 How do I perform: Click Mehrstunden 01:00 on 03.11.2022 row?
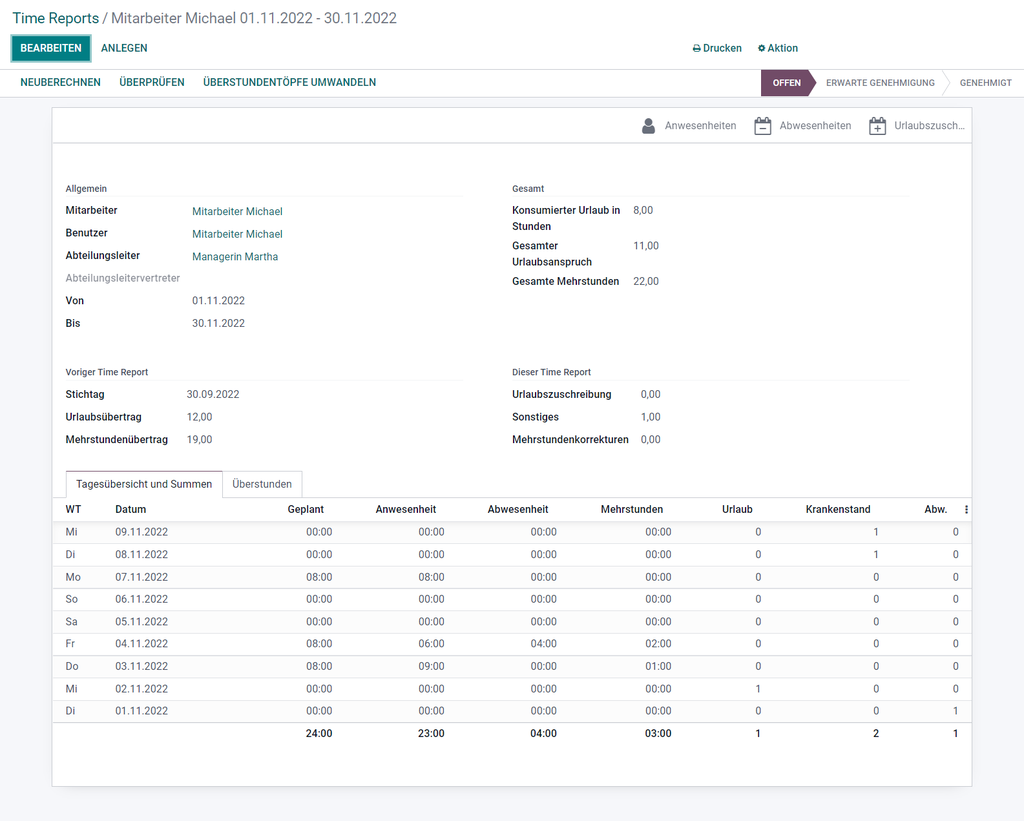click(658, 666)
